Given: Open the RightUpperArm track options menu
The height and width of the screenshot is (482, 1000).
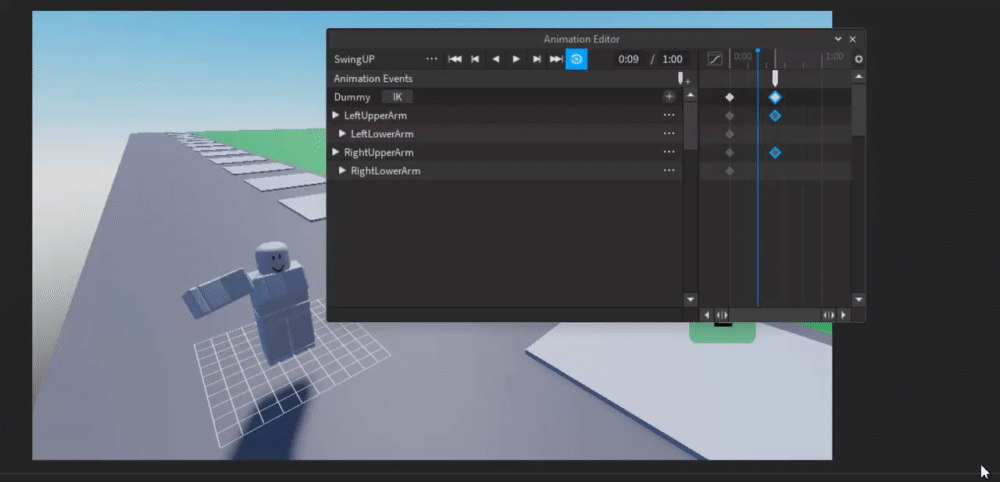Looking at the screenshot, I should point(669,152).
